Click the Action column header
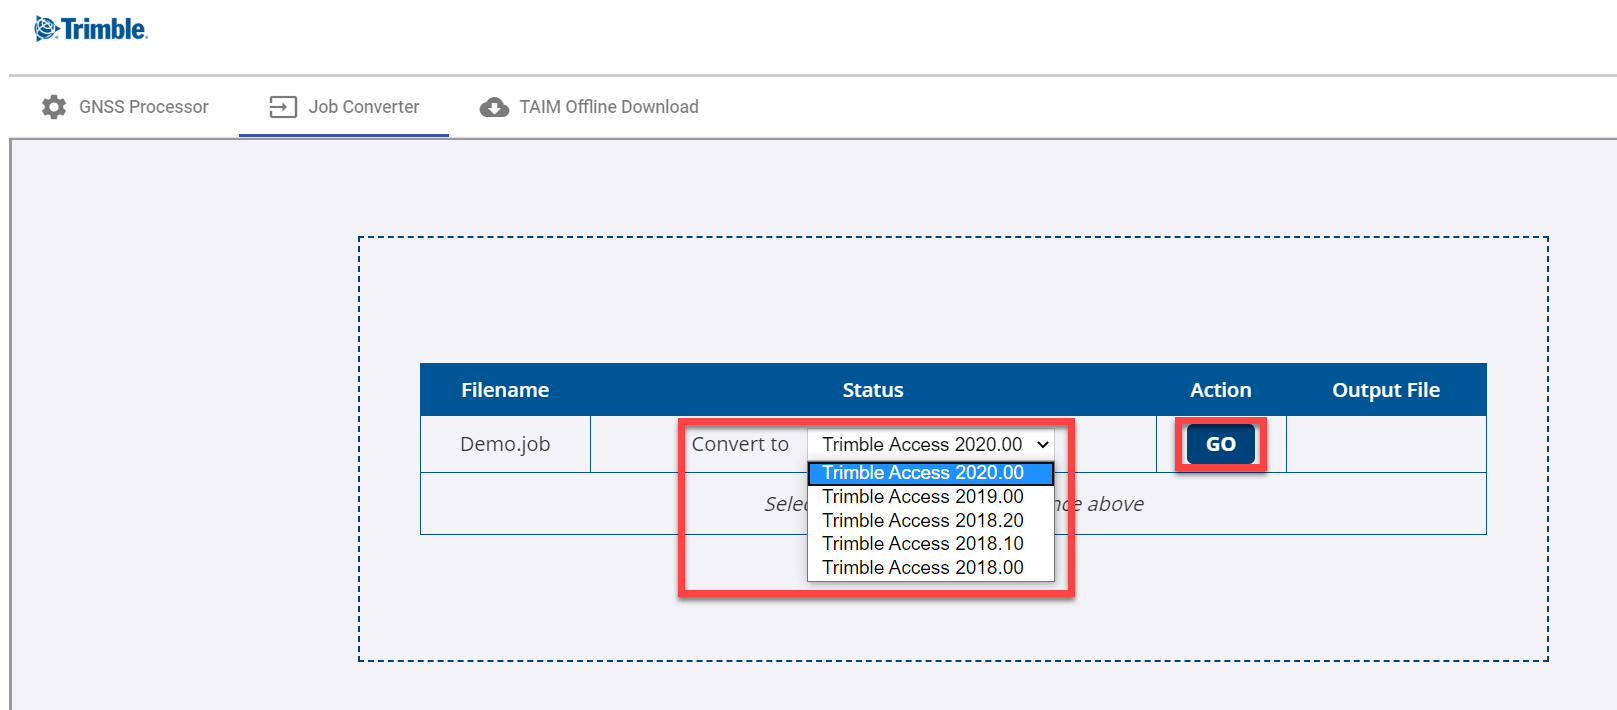This screenshot has width=1617, height=710. tap(1220, 390)
